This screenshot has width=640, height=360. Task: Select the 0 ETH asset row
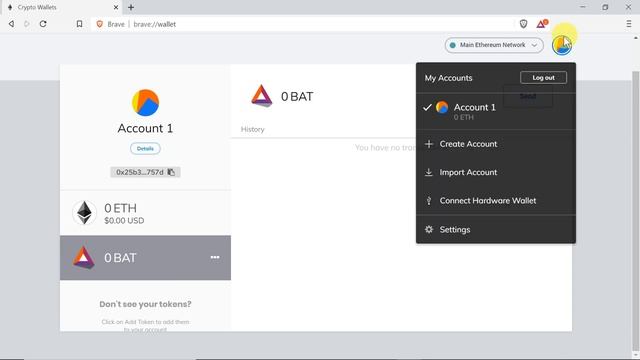[145, 213]
